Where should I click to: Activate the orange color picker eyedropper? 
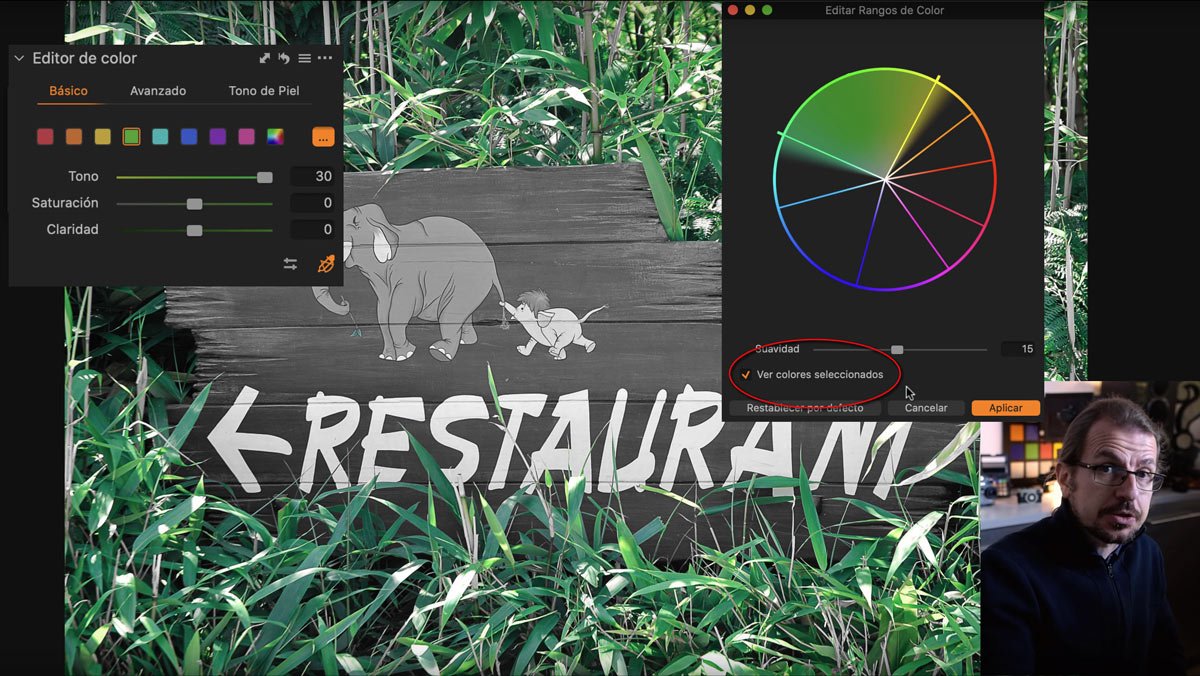click(326, 264)
